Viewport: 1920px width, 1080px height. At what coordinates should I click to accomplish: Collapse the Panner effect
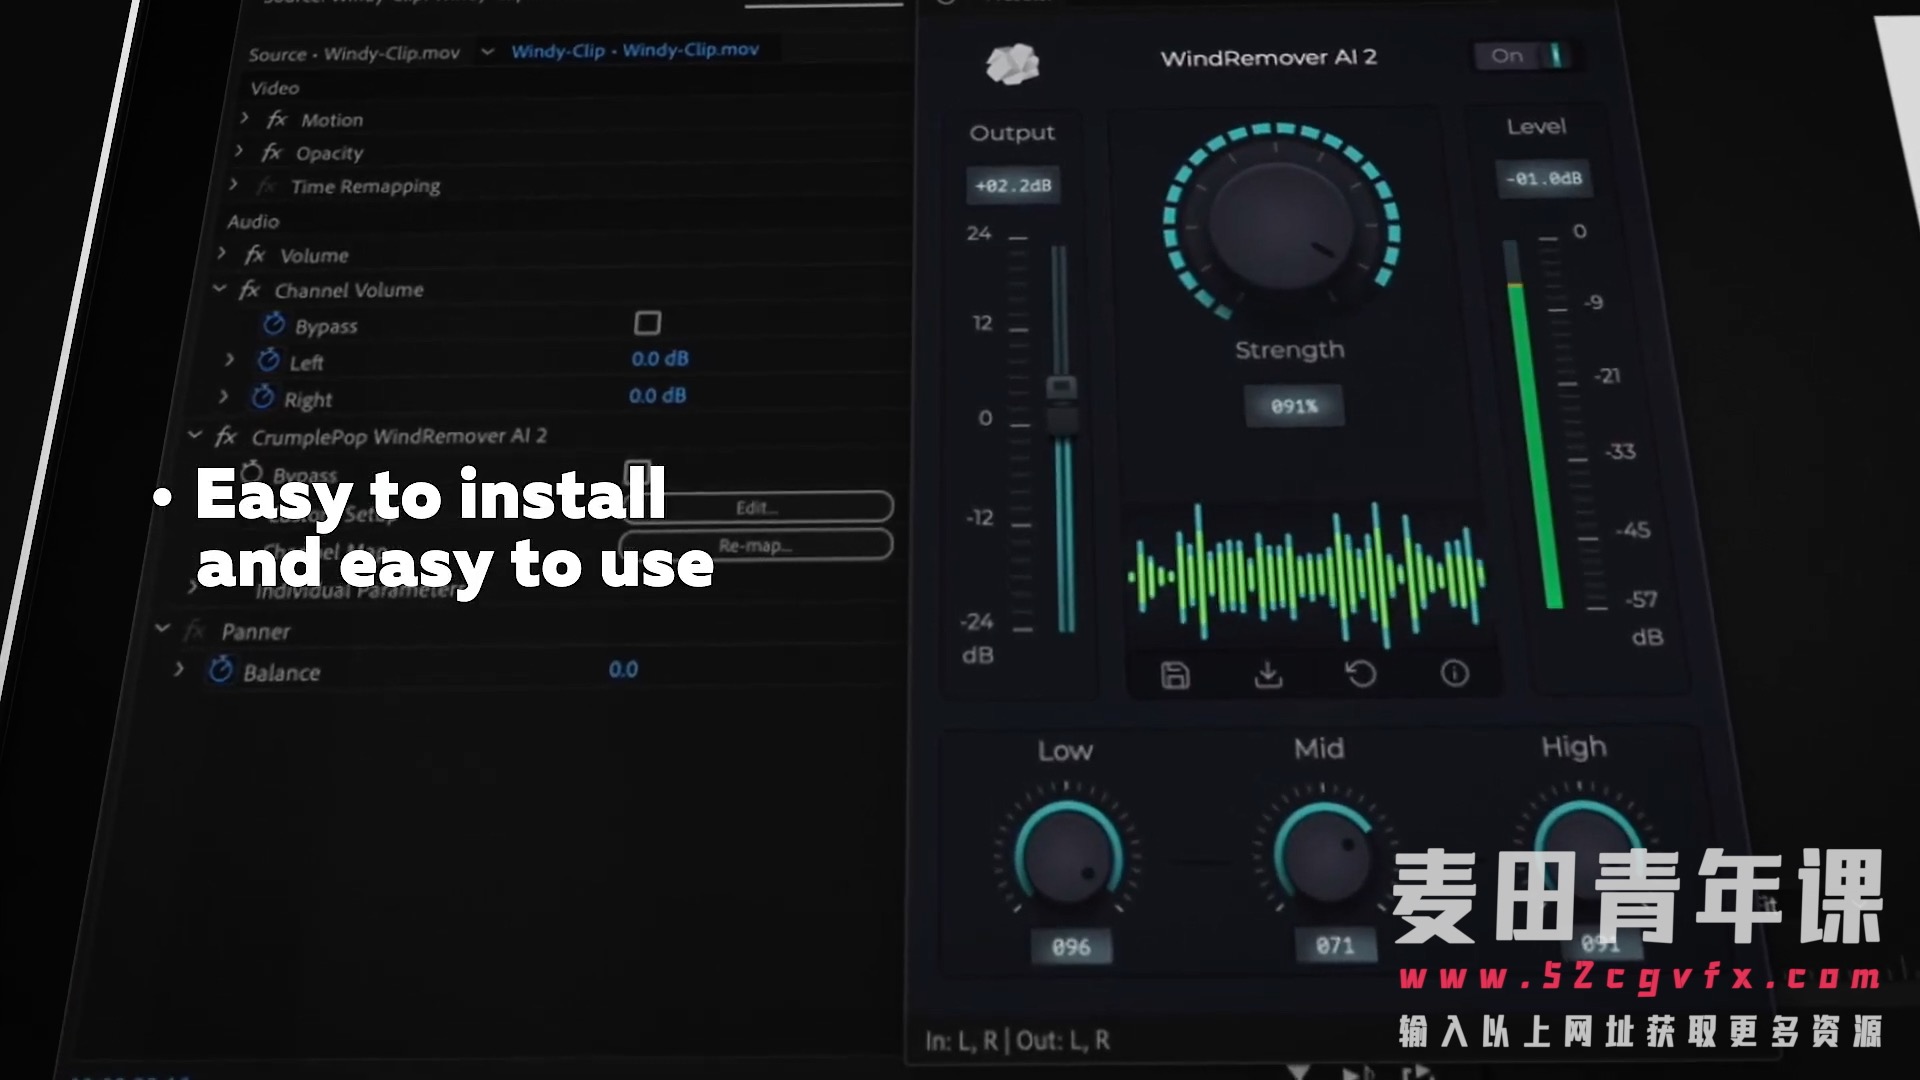[x=162, y=629]
